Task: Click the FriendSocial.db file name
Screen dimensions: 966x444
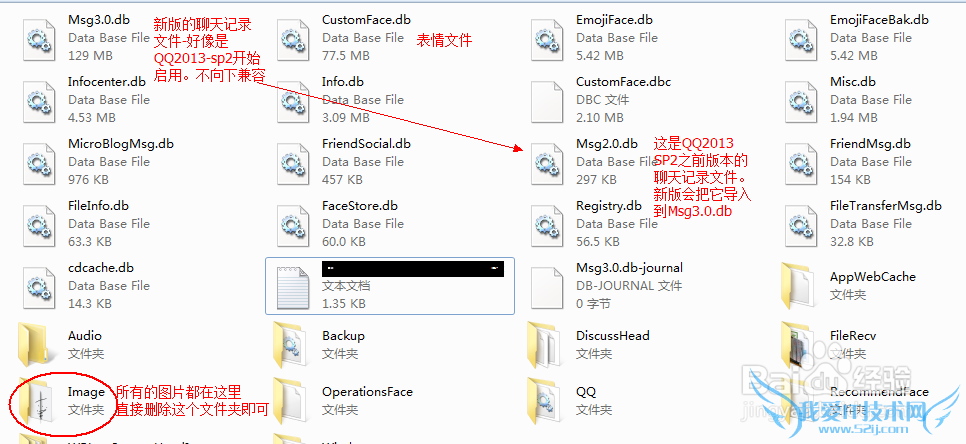Action: 367,143
